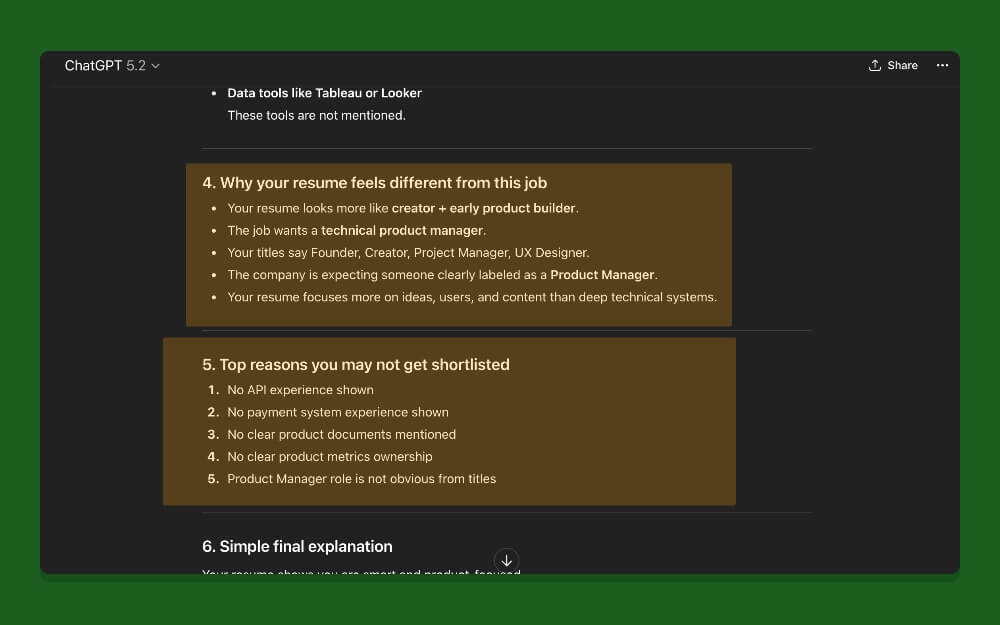
Task: Click the bullet about ideas, users, and content
Action: [472, 297]
